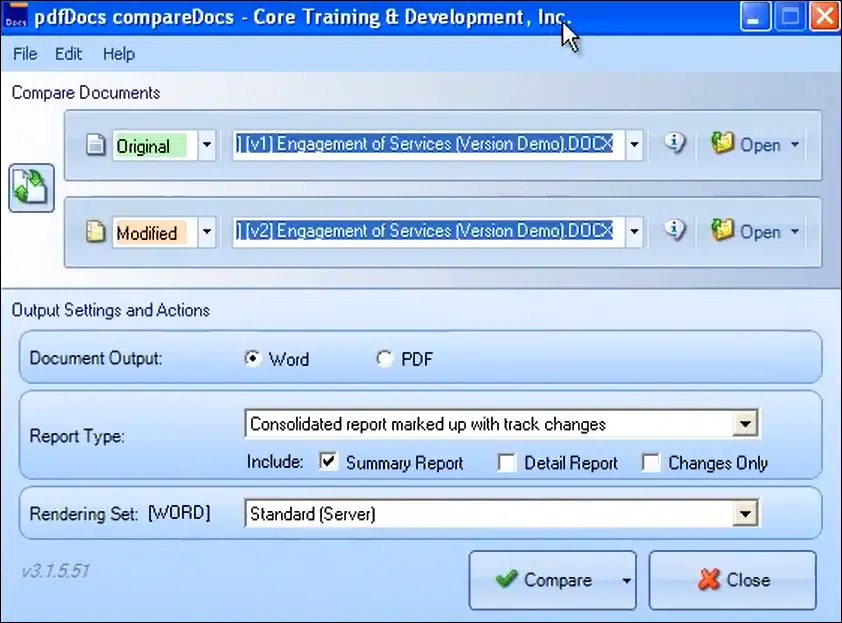The image size is (842, 623).
Task: Open the v2 file path dropdown
Action: 634,231
